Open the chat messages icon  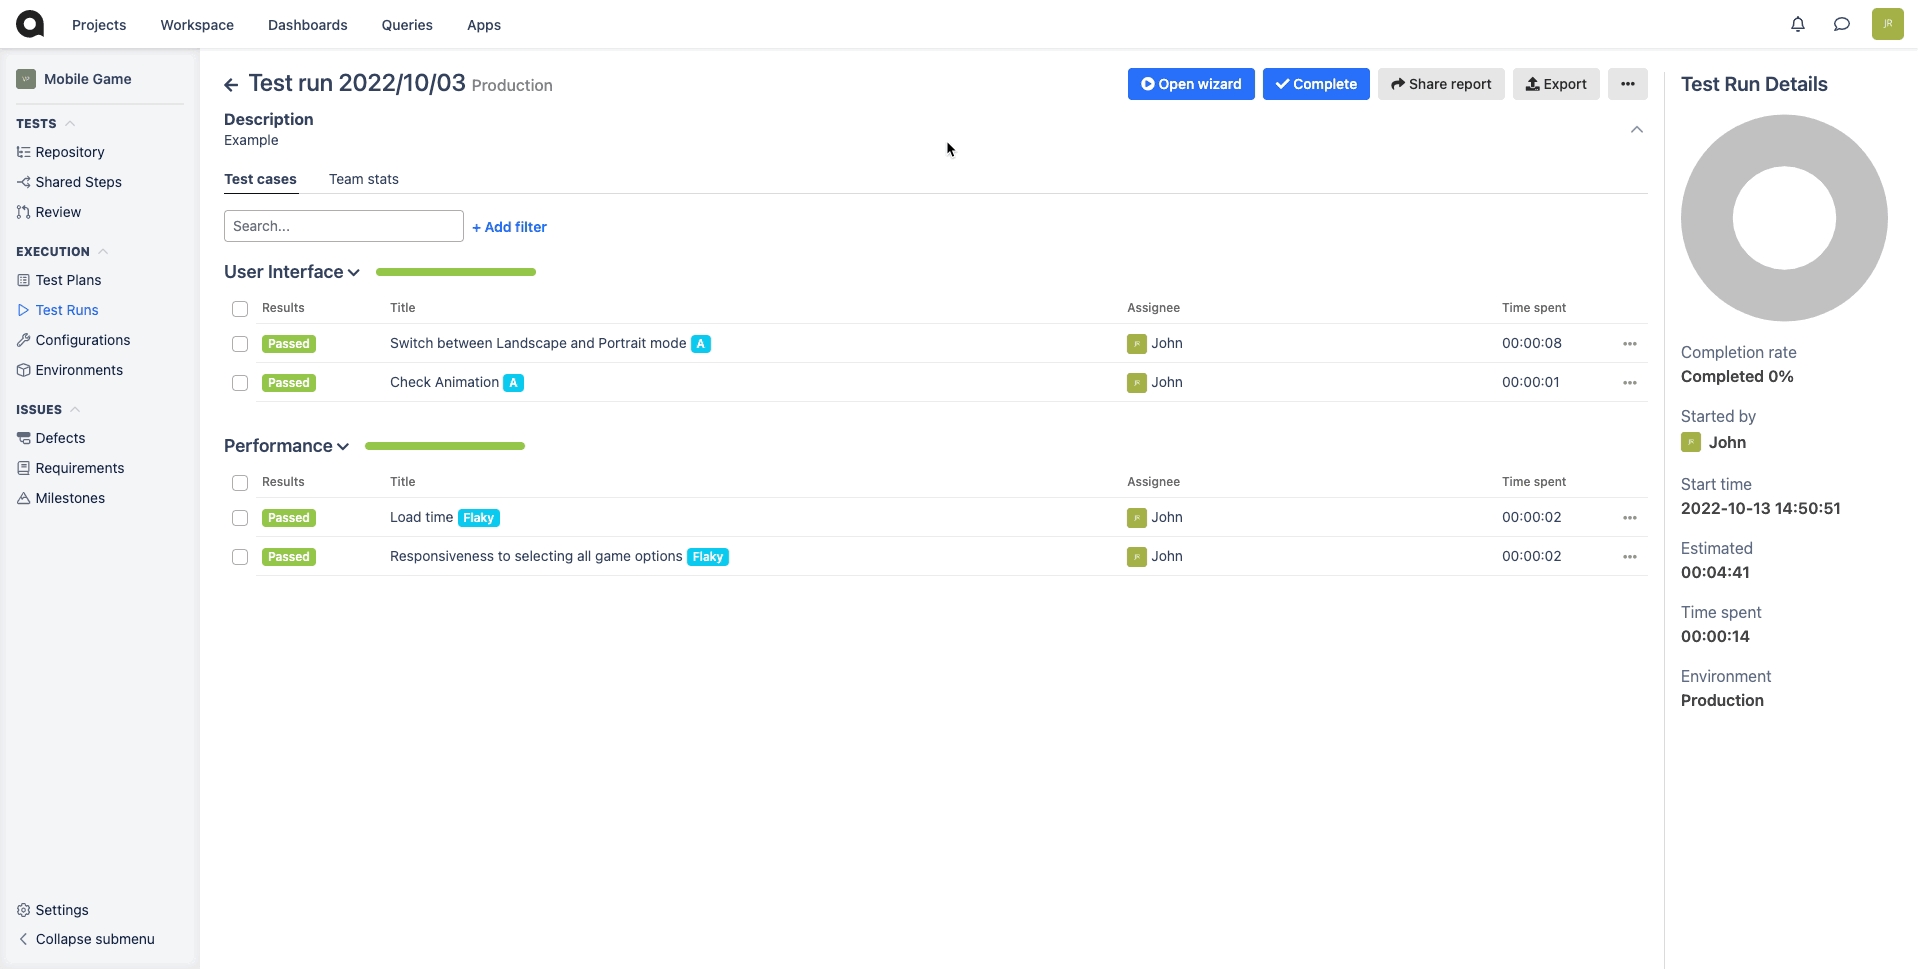coord(1841,24)
